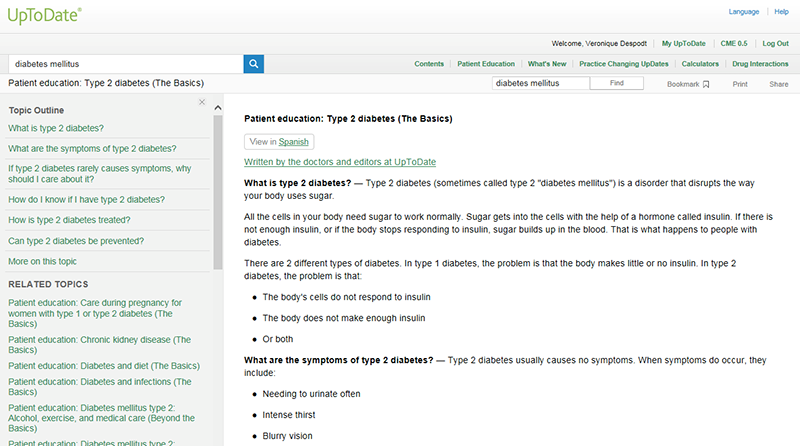Open CME 0.5 credits
800x446 pixels.
[734, 43]
